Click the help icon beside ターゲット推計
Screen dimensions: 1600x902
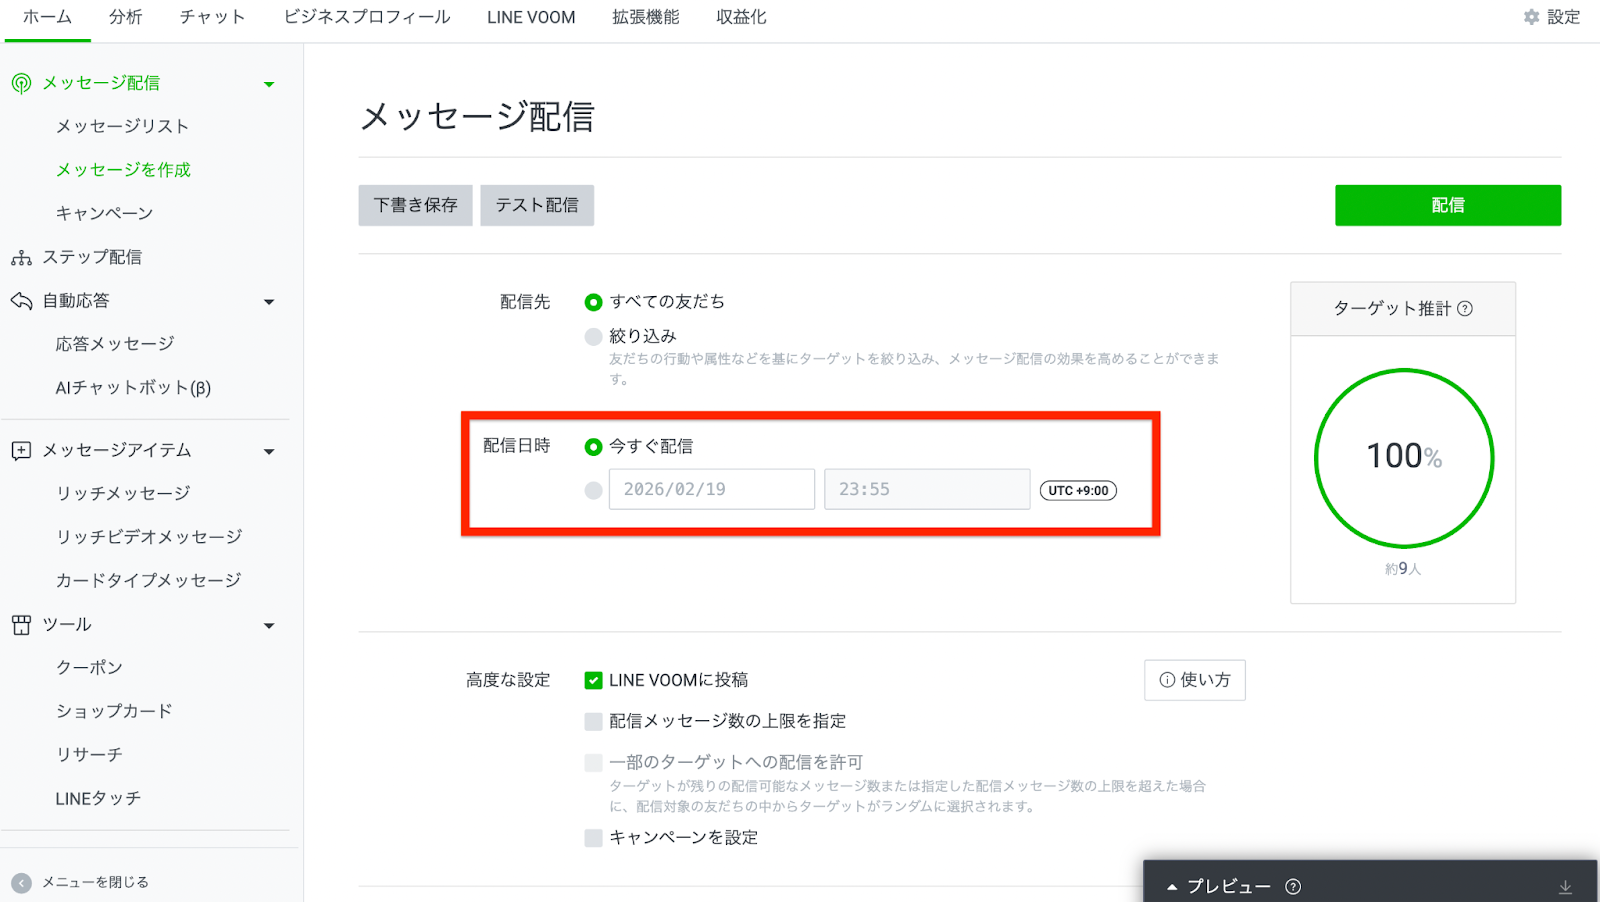click(x=1465, y=309)
